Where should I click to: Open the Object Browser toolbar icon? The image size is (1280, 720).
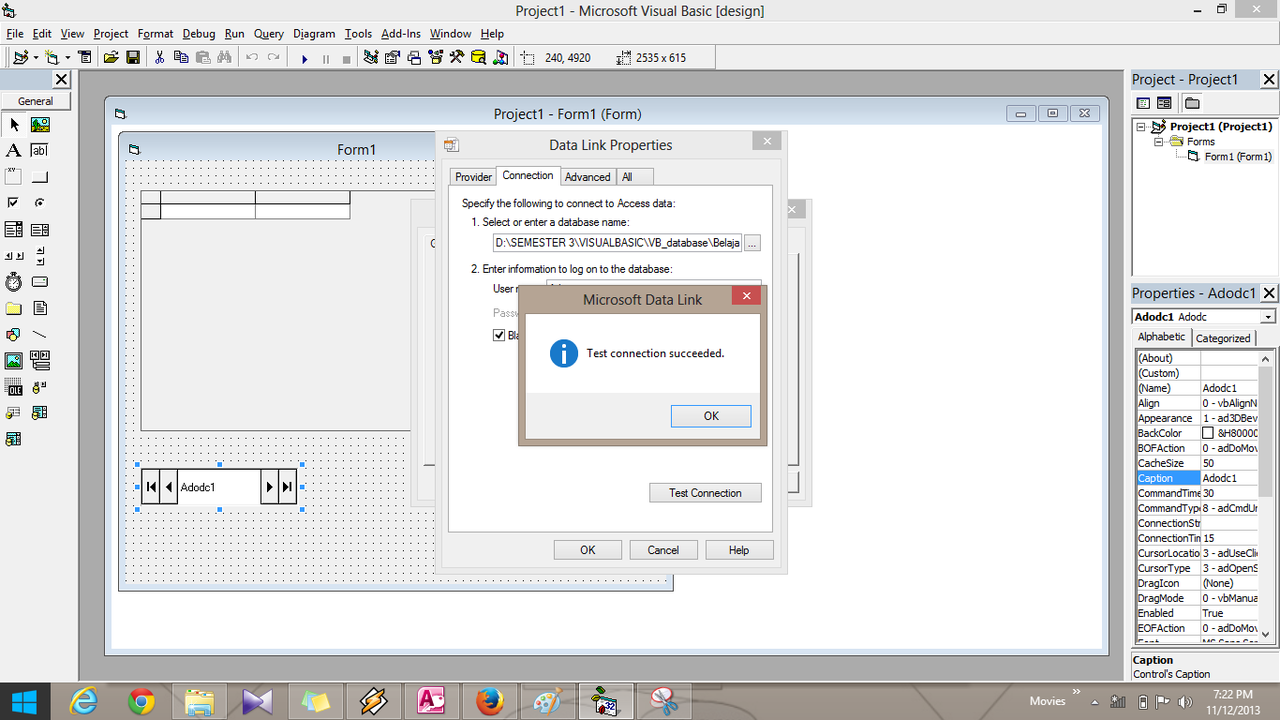point(436,58)
